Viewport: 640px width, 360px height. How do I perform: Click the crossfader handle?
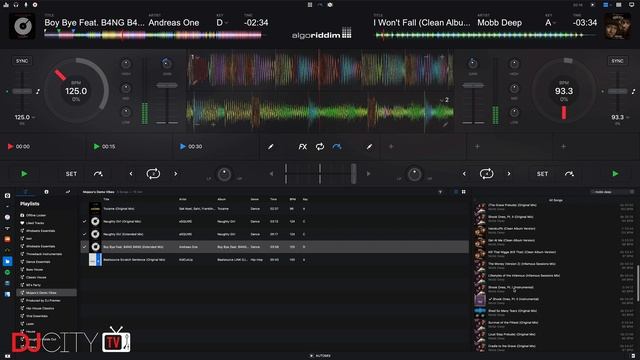[x=354, y=174]
